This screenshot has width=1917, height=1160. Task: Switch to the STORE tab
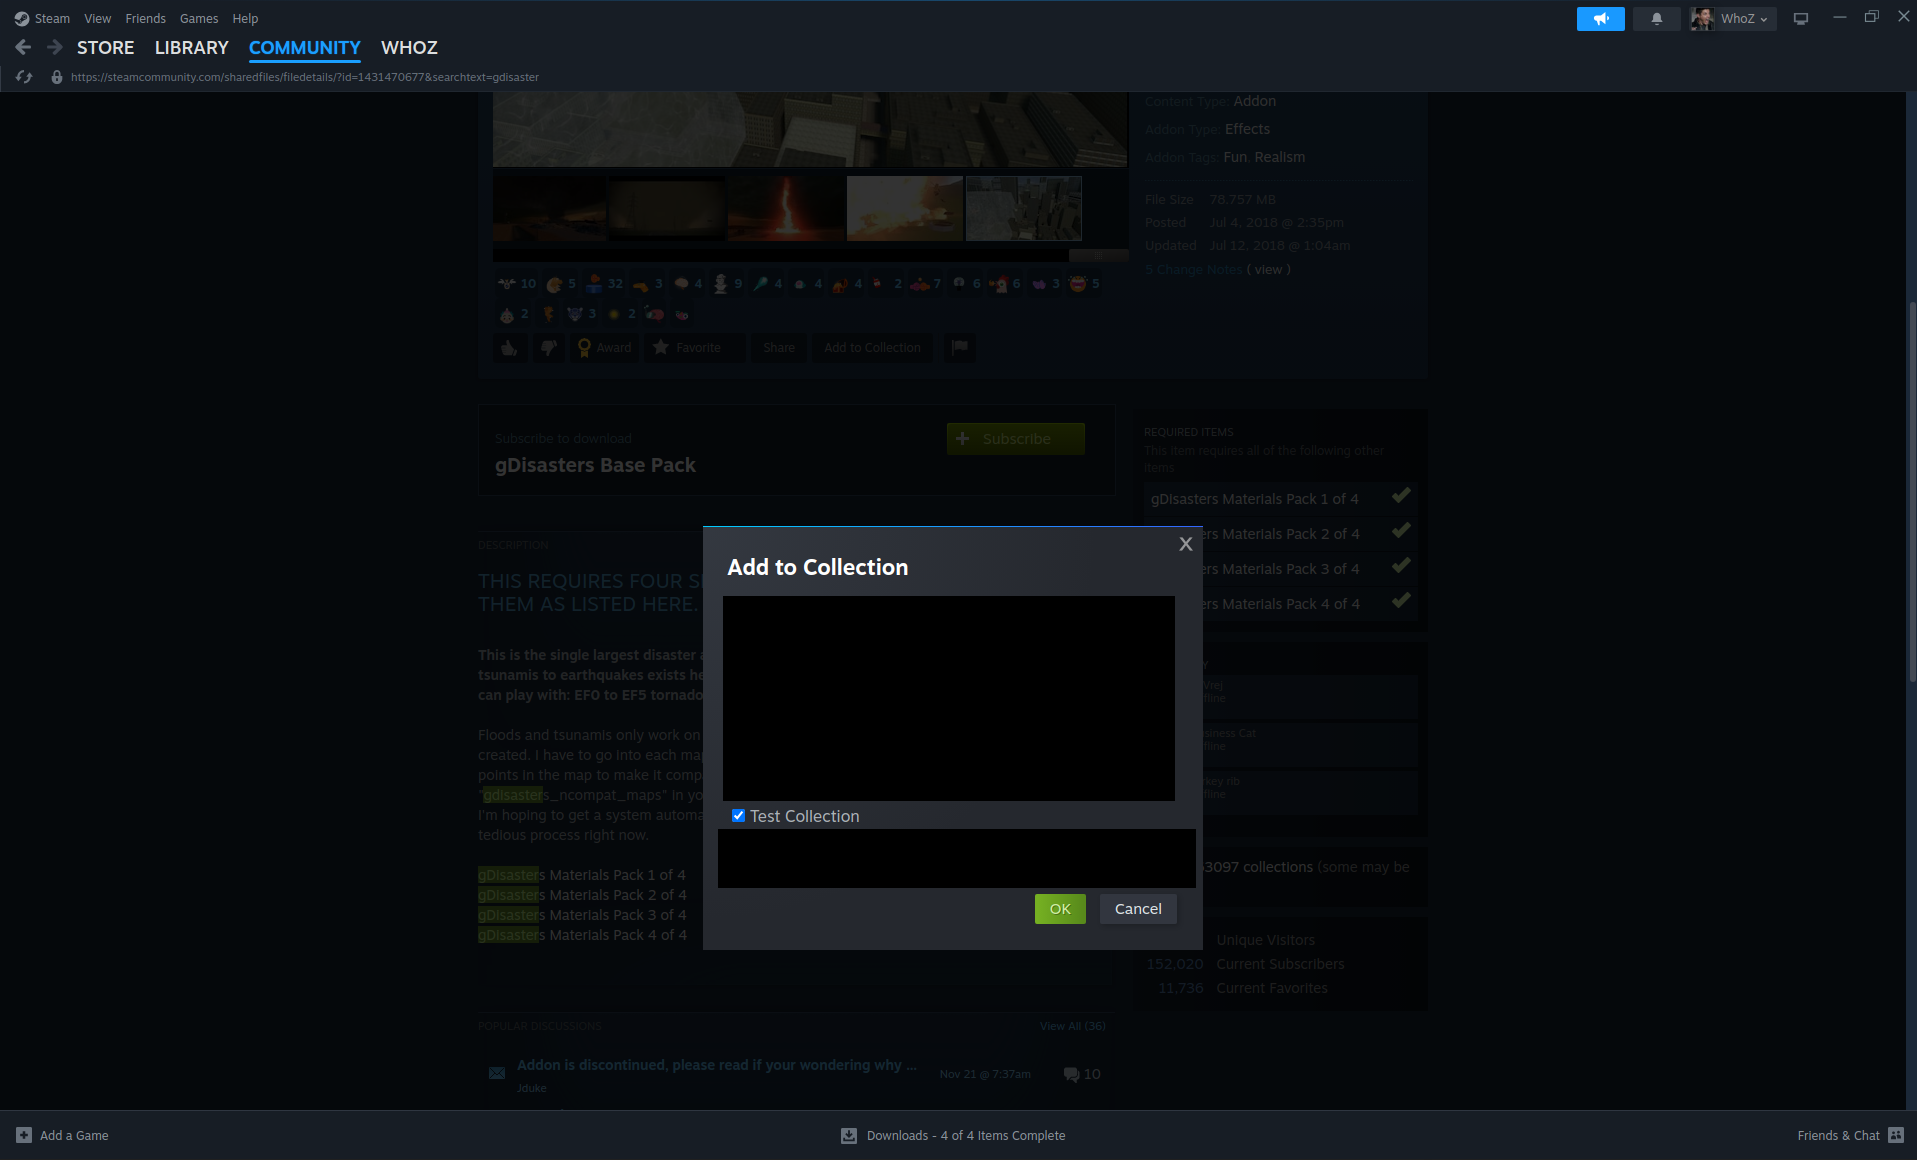pyautogui.click(x=105, y=47)
